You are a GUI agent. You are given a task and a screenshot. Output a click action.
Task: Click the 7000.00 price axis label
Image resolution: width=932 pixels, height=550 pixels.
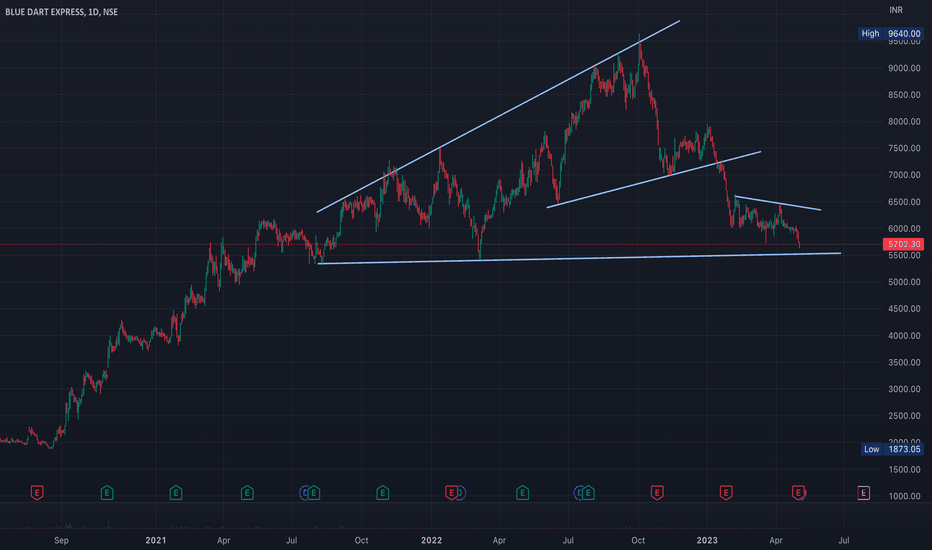(904, 175)
